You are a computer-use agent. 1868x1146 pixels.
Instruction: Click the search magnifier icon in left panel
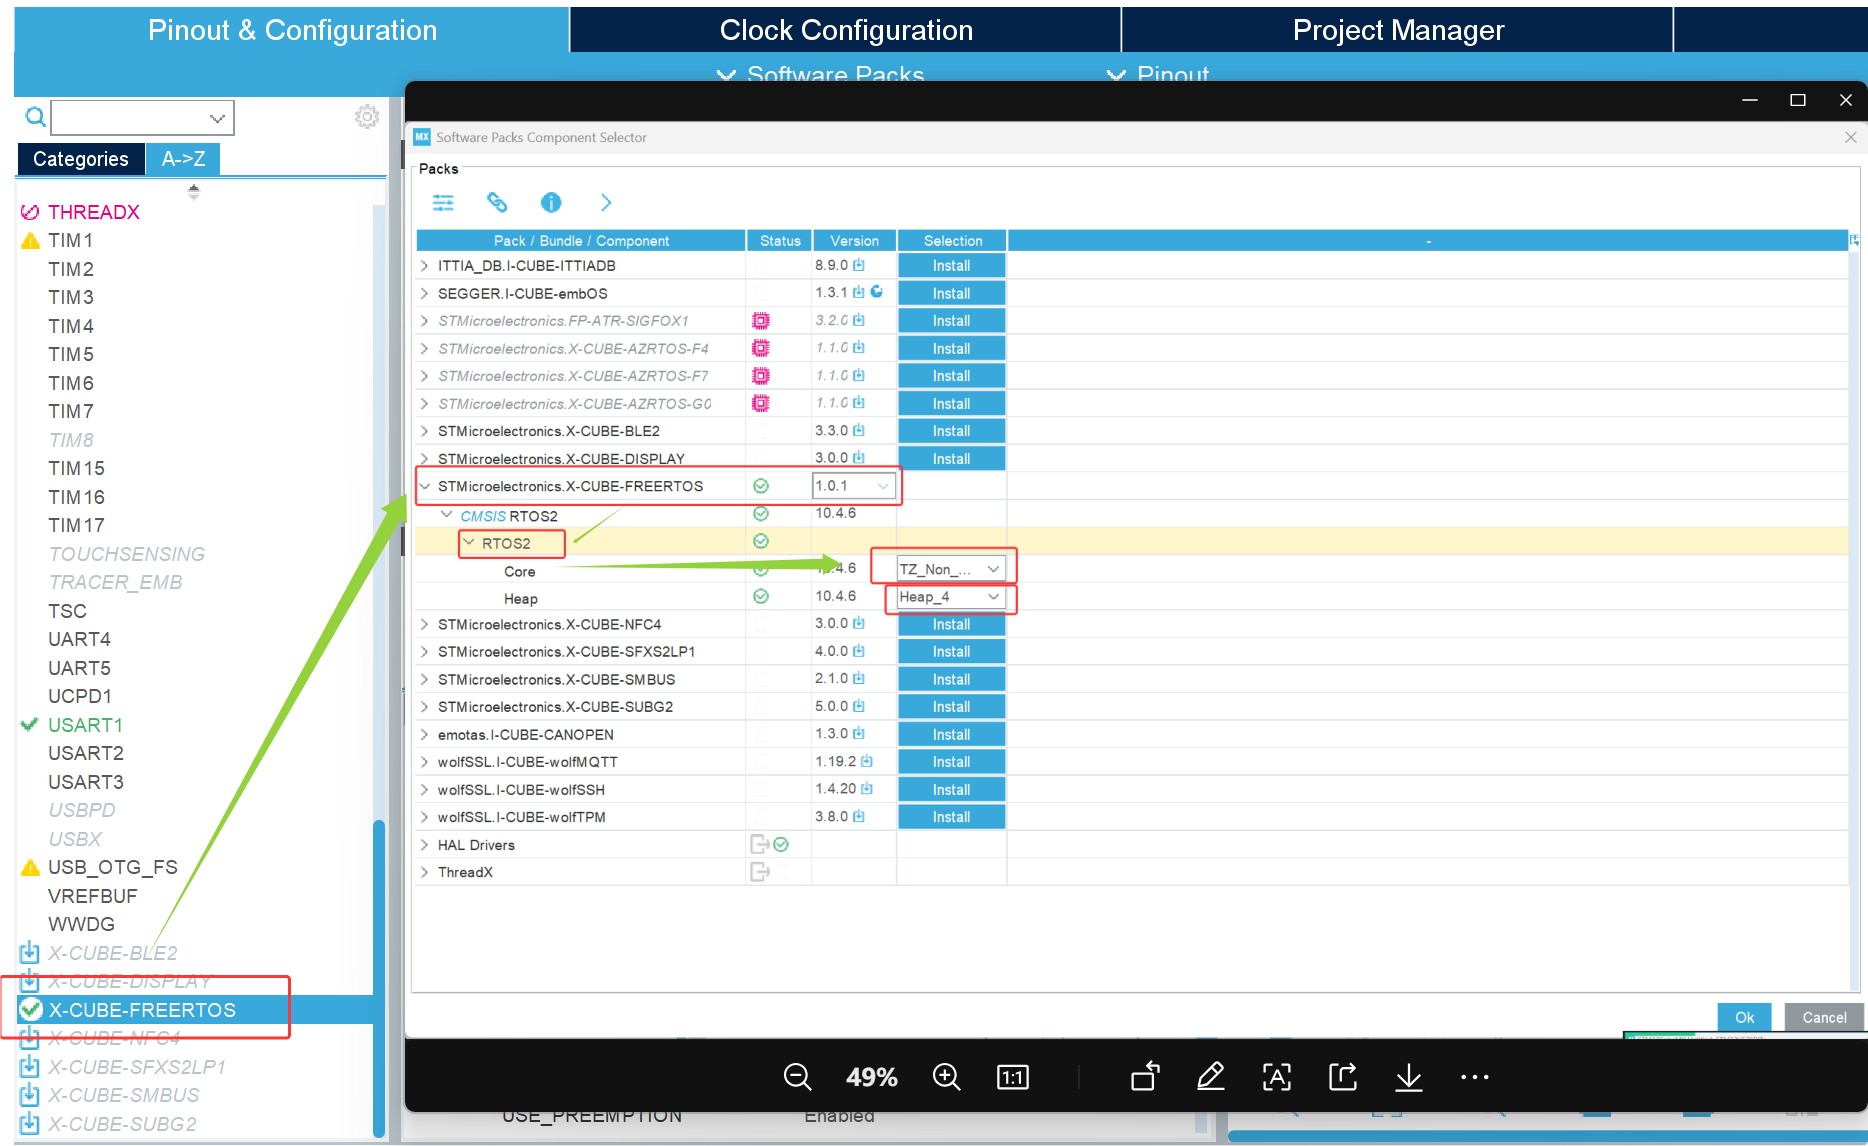point(35,118)
